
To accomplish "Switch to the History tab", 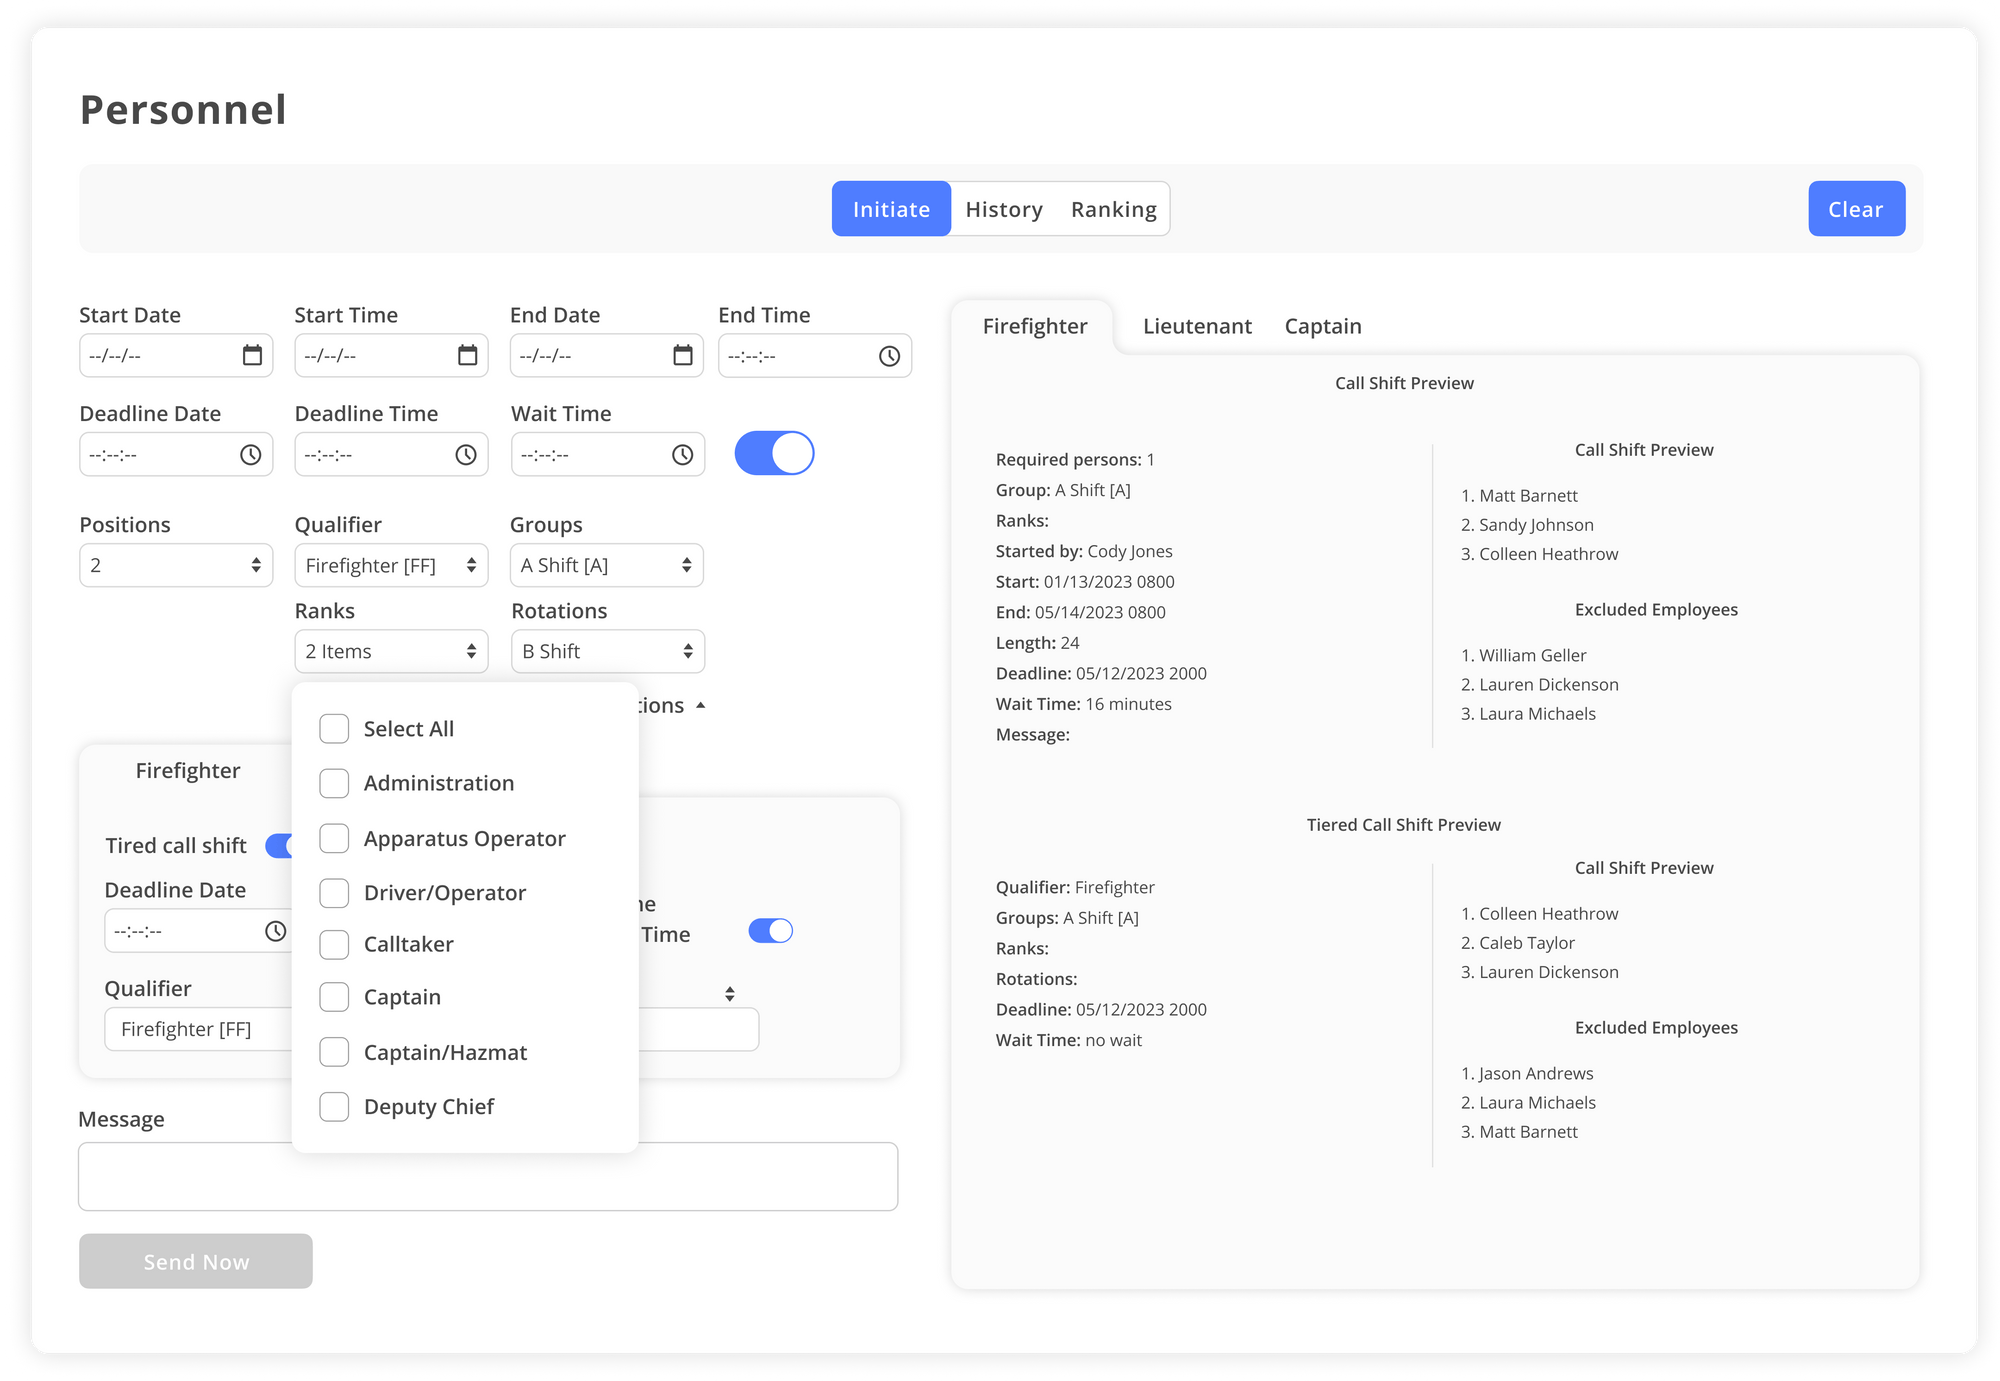I will [1004, 209].
